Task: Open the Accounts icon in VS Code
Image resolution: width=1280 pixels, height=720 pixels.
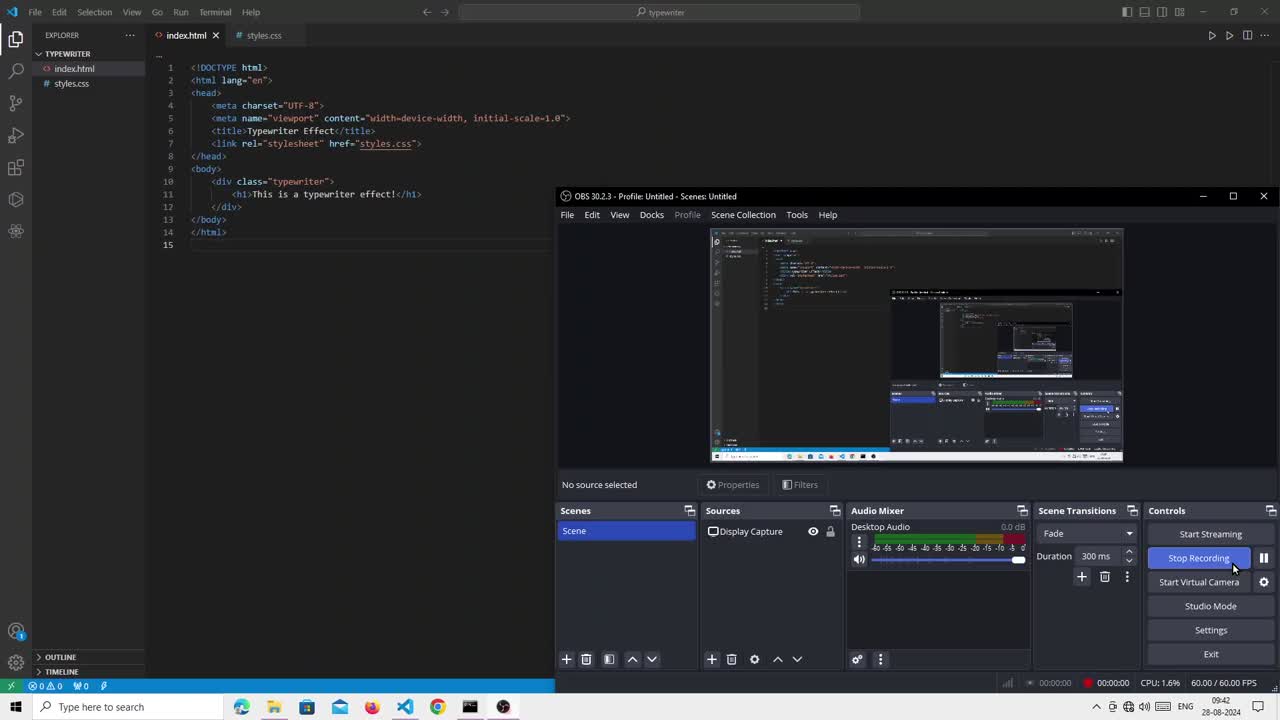Action: point(16,631)
